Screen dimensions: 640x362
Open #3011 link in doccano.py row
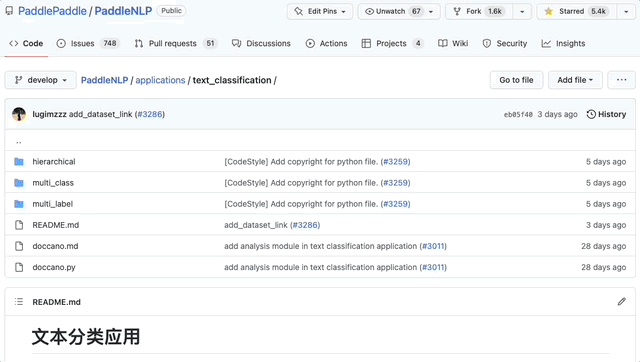433,267
